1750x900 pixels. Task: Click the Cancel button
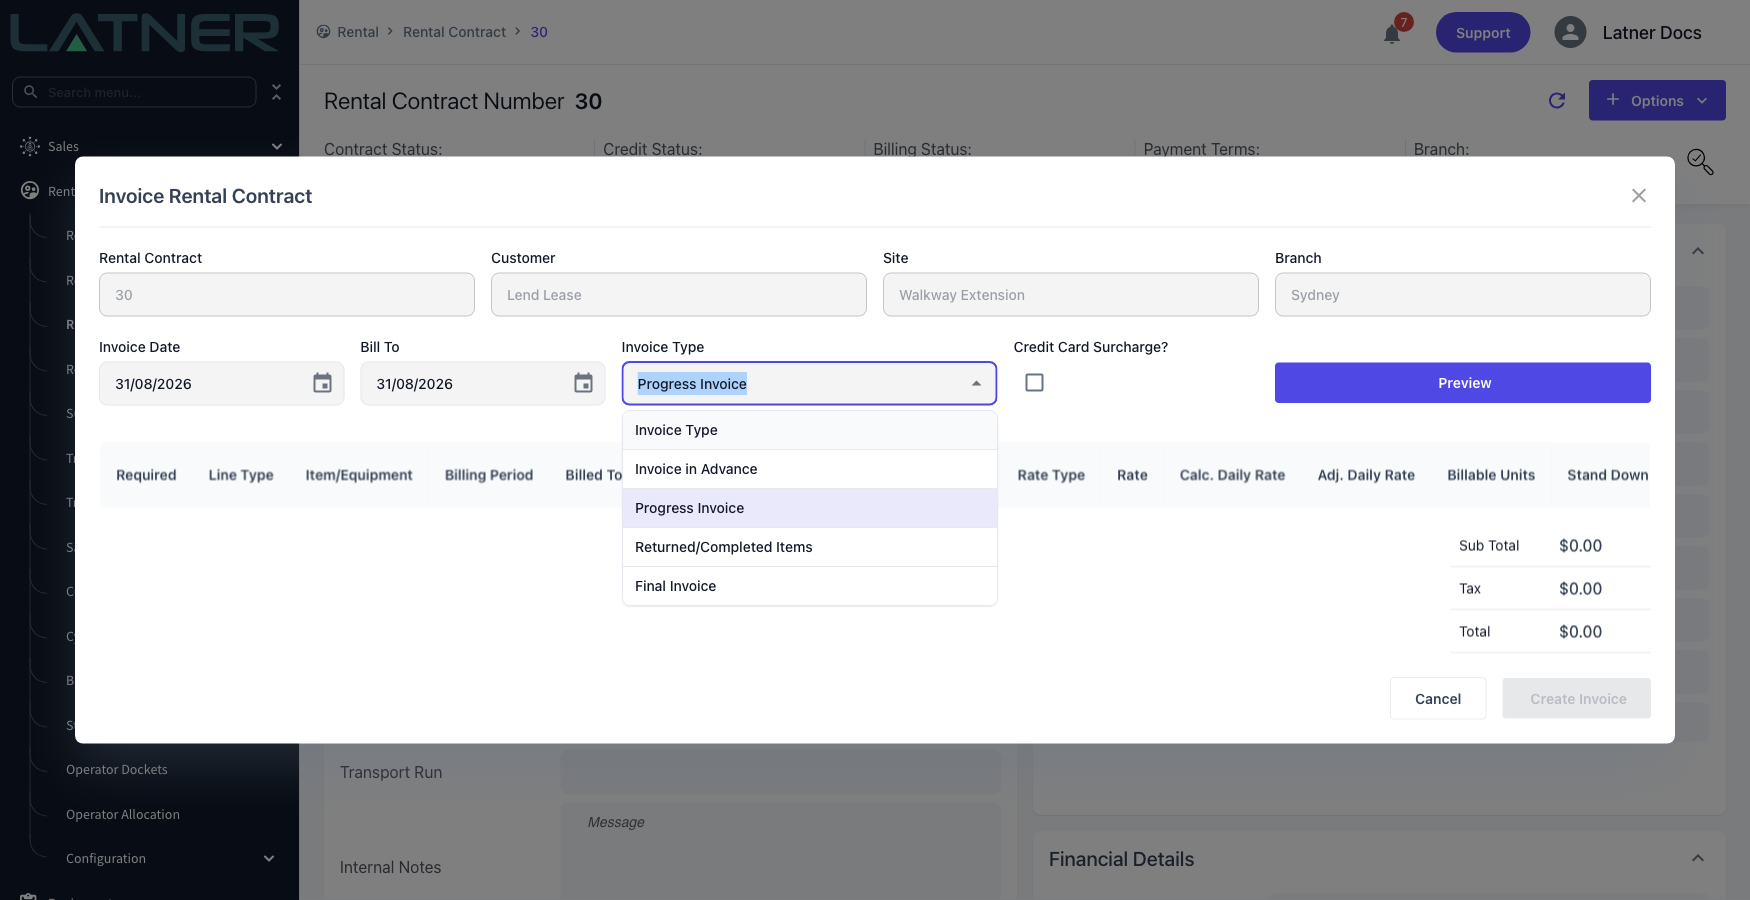(1437, 698)
